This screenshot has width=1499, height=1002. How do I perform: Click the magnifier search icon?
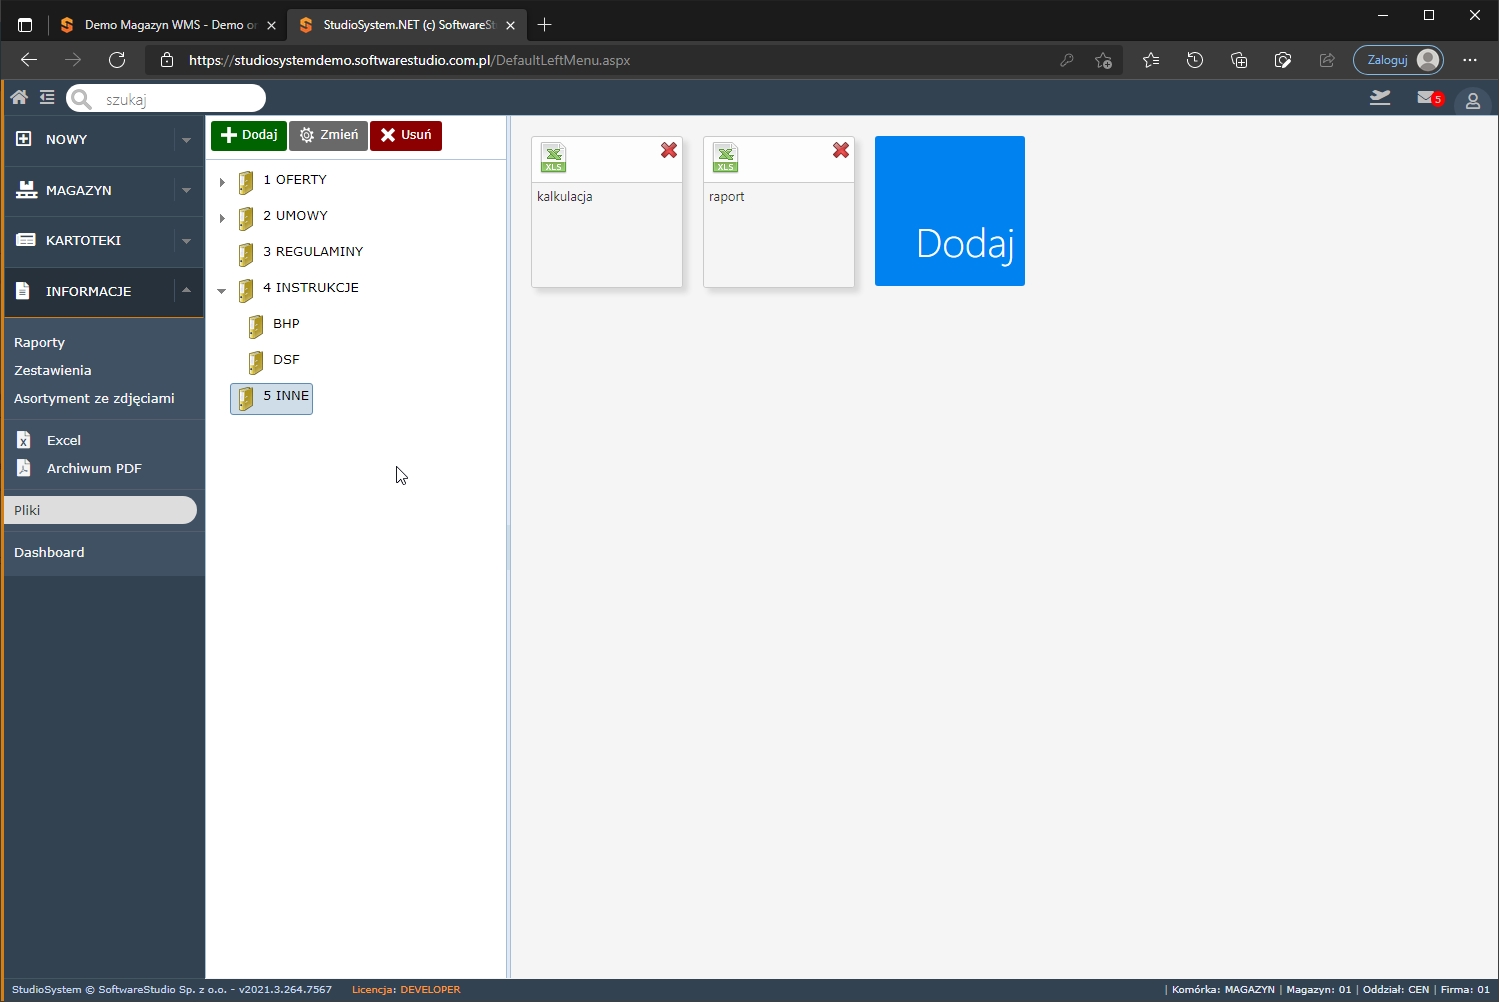click(x=81, y=99)
